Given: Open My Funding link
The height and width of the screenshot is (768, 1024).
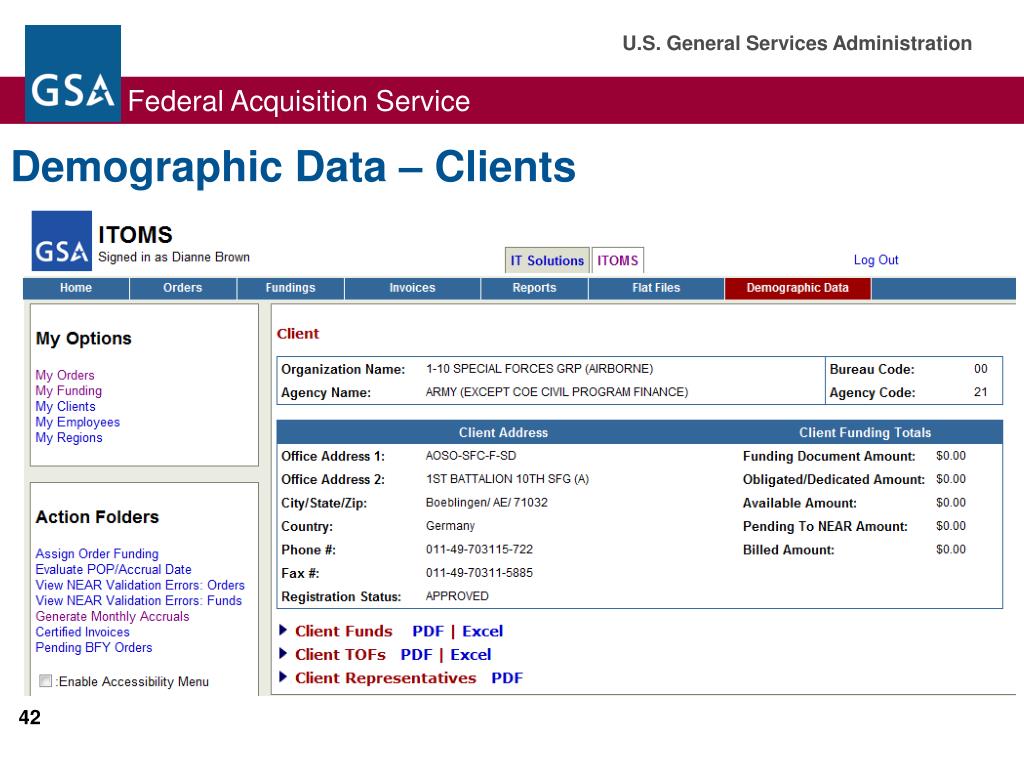Looking at the screenshot, I should [69, 391].
